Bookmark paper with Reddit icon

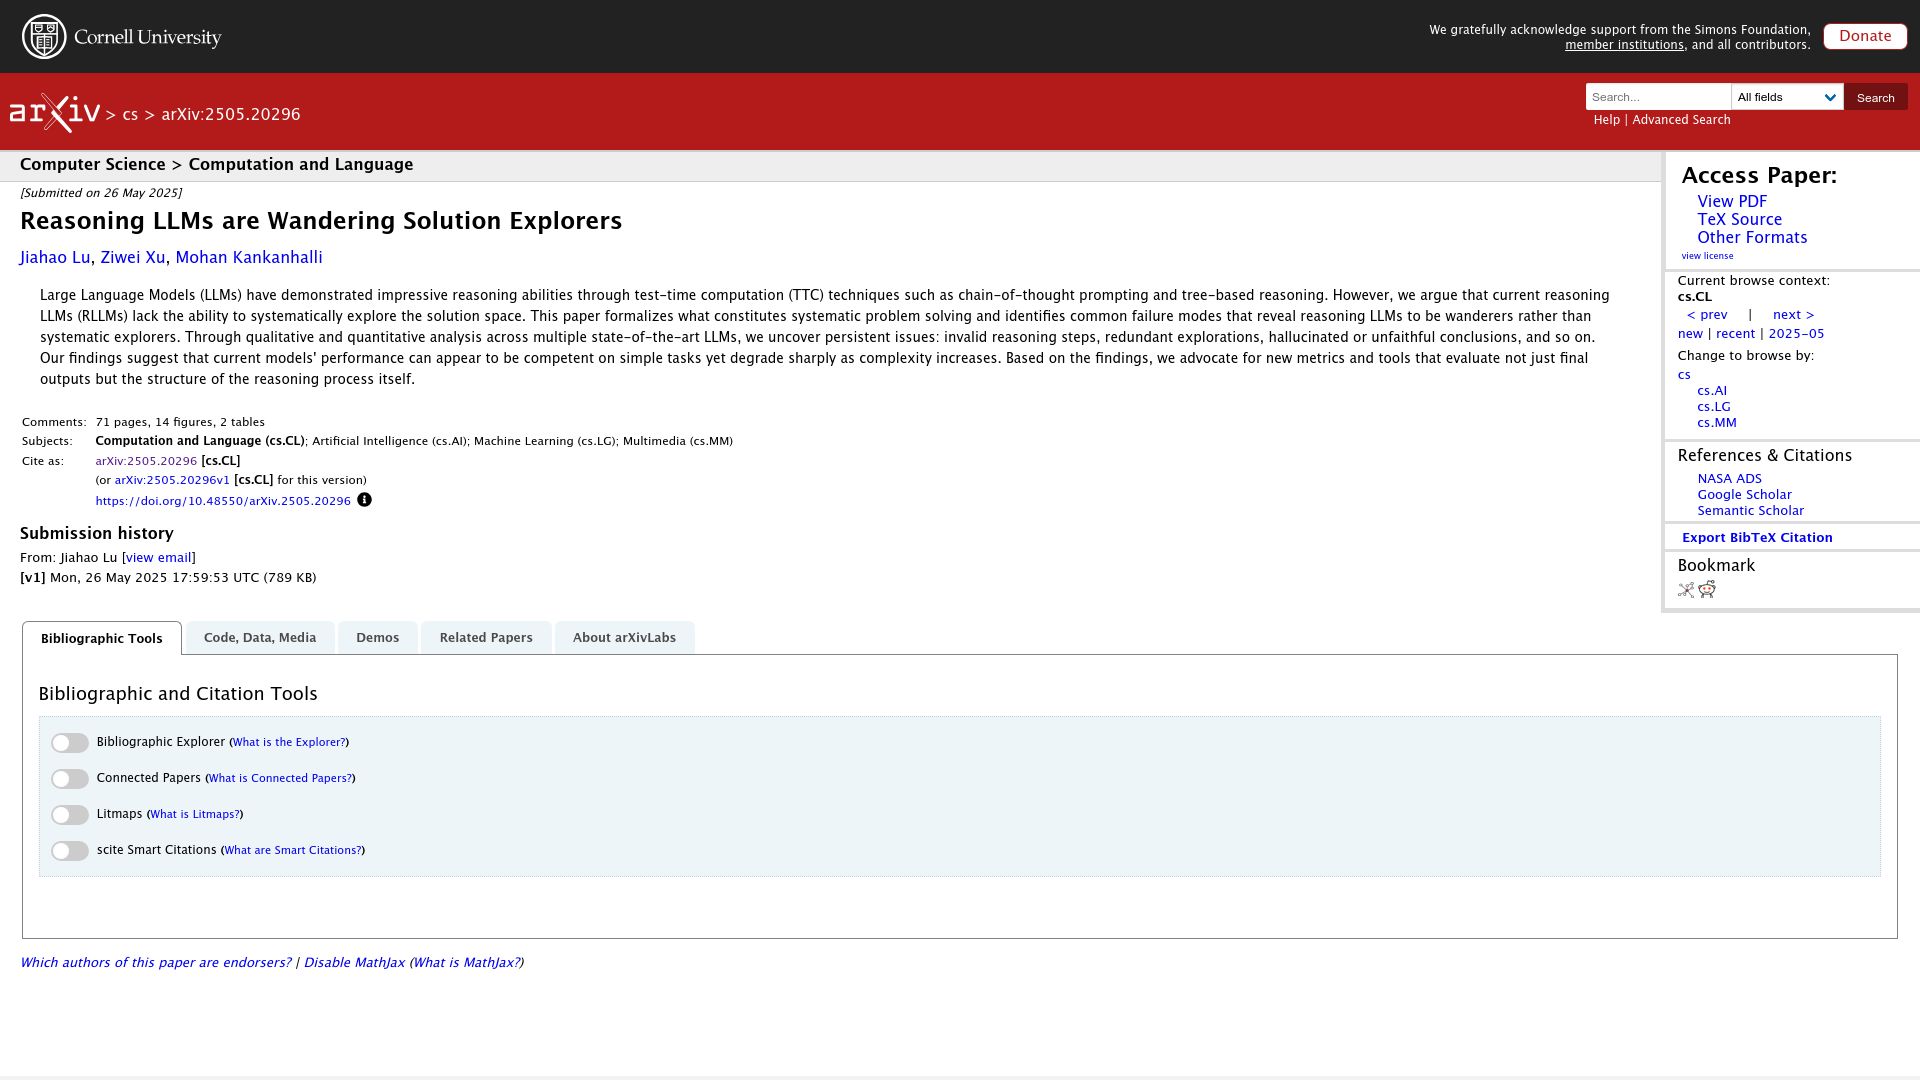[x=1707, y=589]
